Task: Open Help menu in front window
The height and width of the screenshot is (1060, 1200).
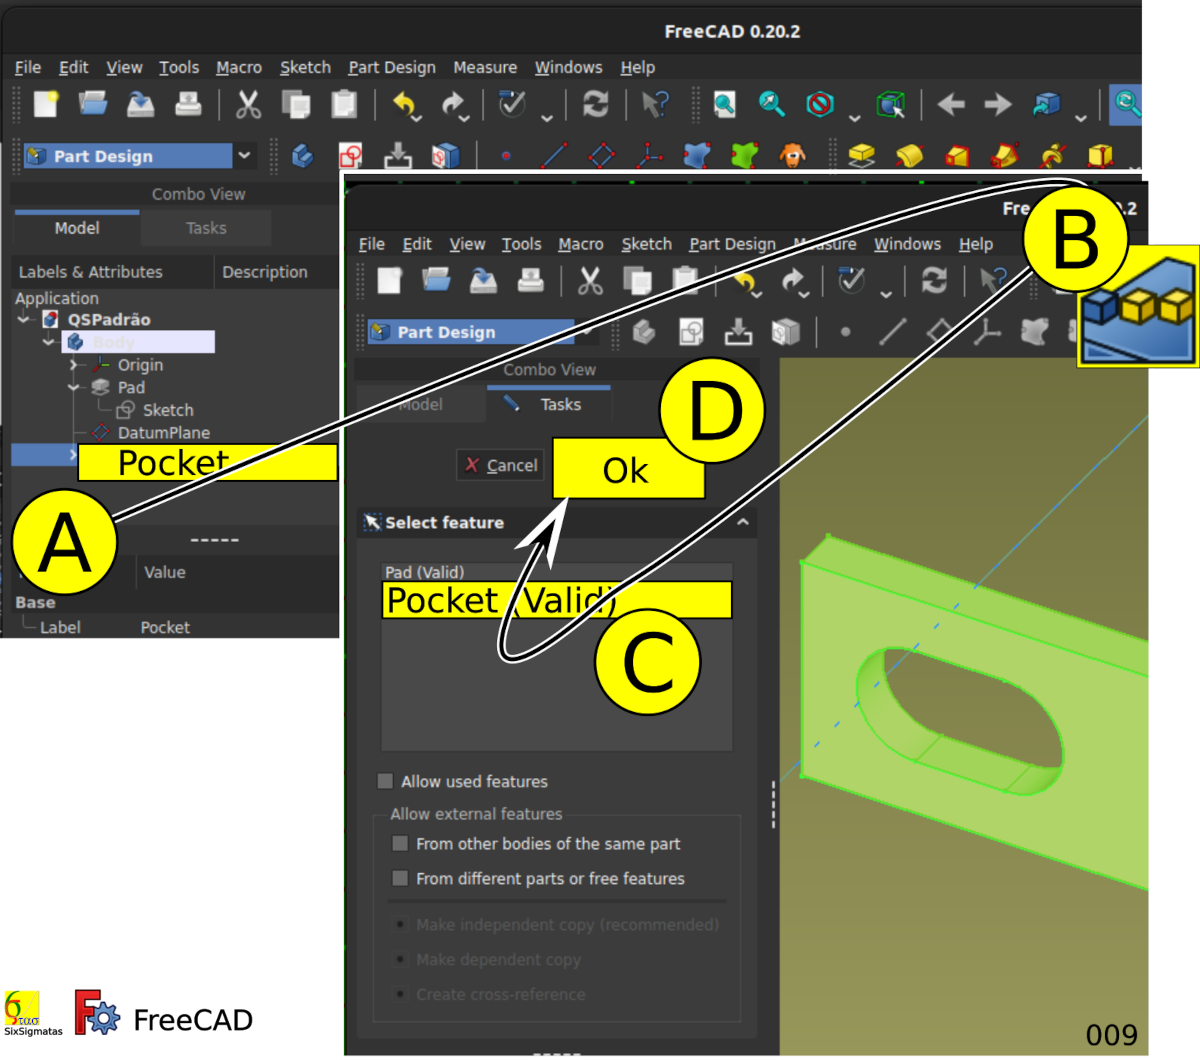Action: tap(976, 244)
